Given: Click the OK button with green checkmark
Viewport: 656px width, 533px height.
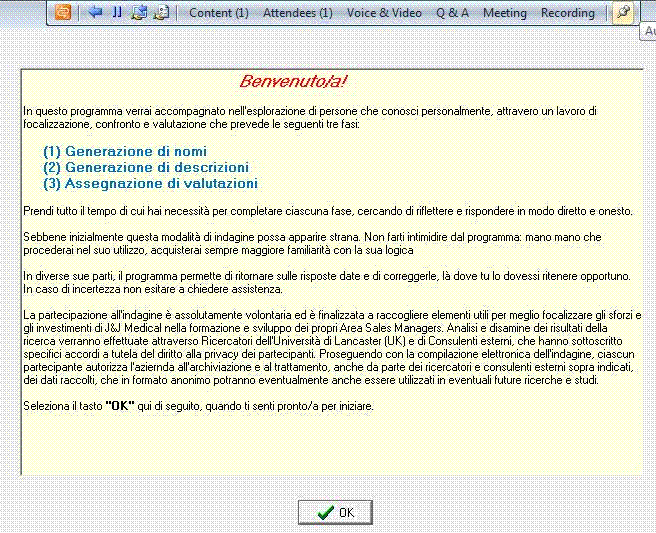Looking at the screenshot, I should pyautogui.click(x=335, y=512).
